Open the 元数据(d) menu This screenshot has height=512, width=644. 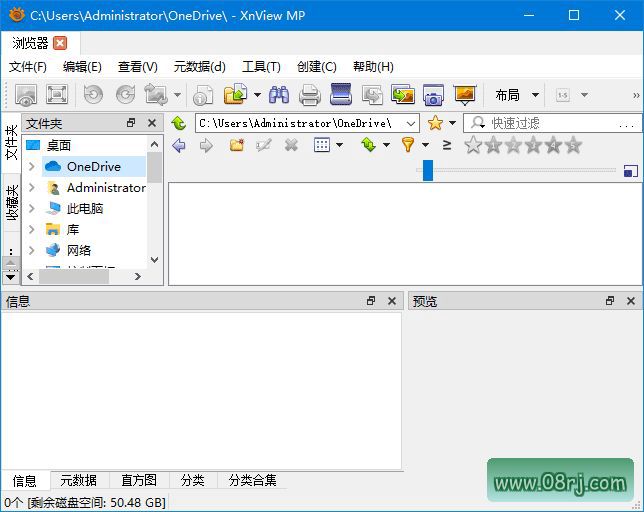[200, 67]
